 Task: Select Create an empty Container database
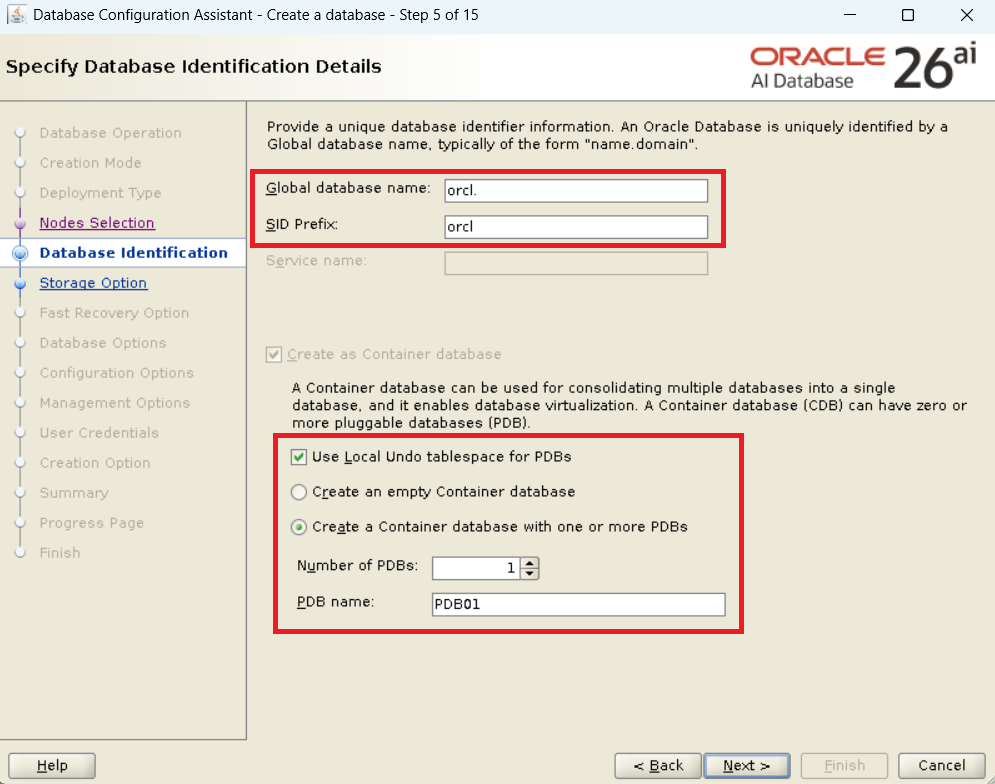(298, 492)
